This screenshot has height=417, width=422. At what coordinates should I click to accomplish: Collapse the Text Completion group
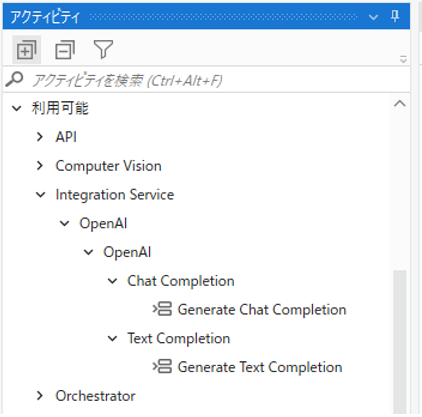tap(112, 339)
